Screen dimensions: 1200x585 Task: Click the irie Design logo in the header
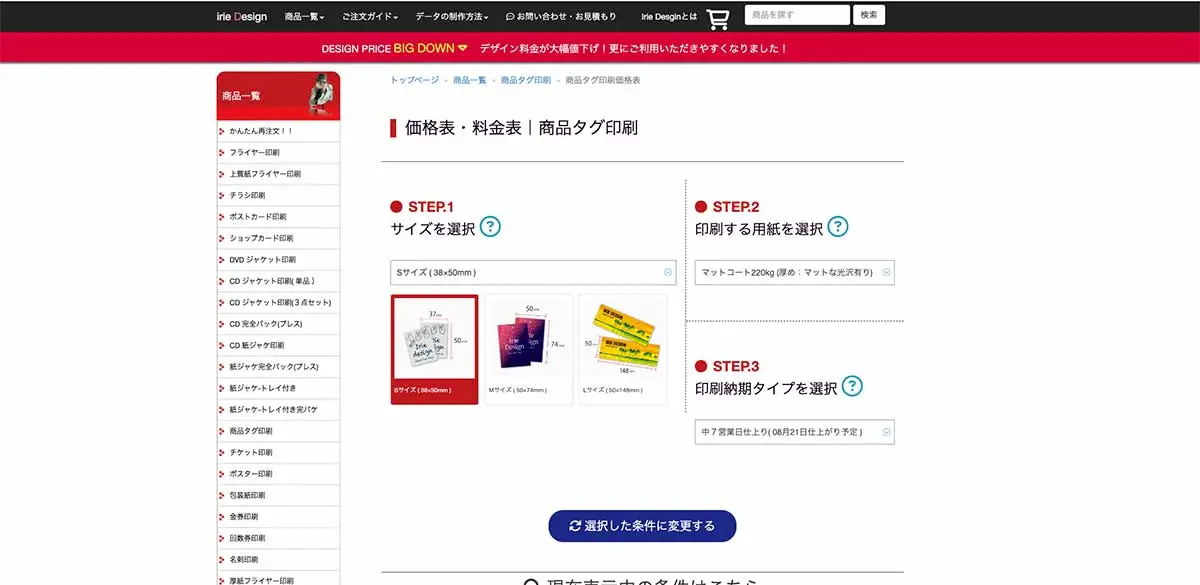[x=243, y=15]
